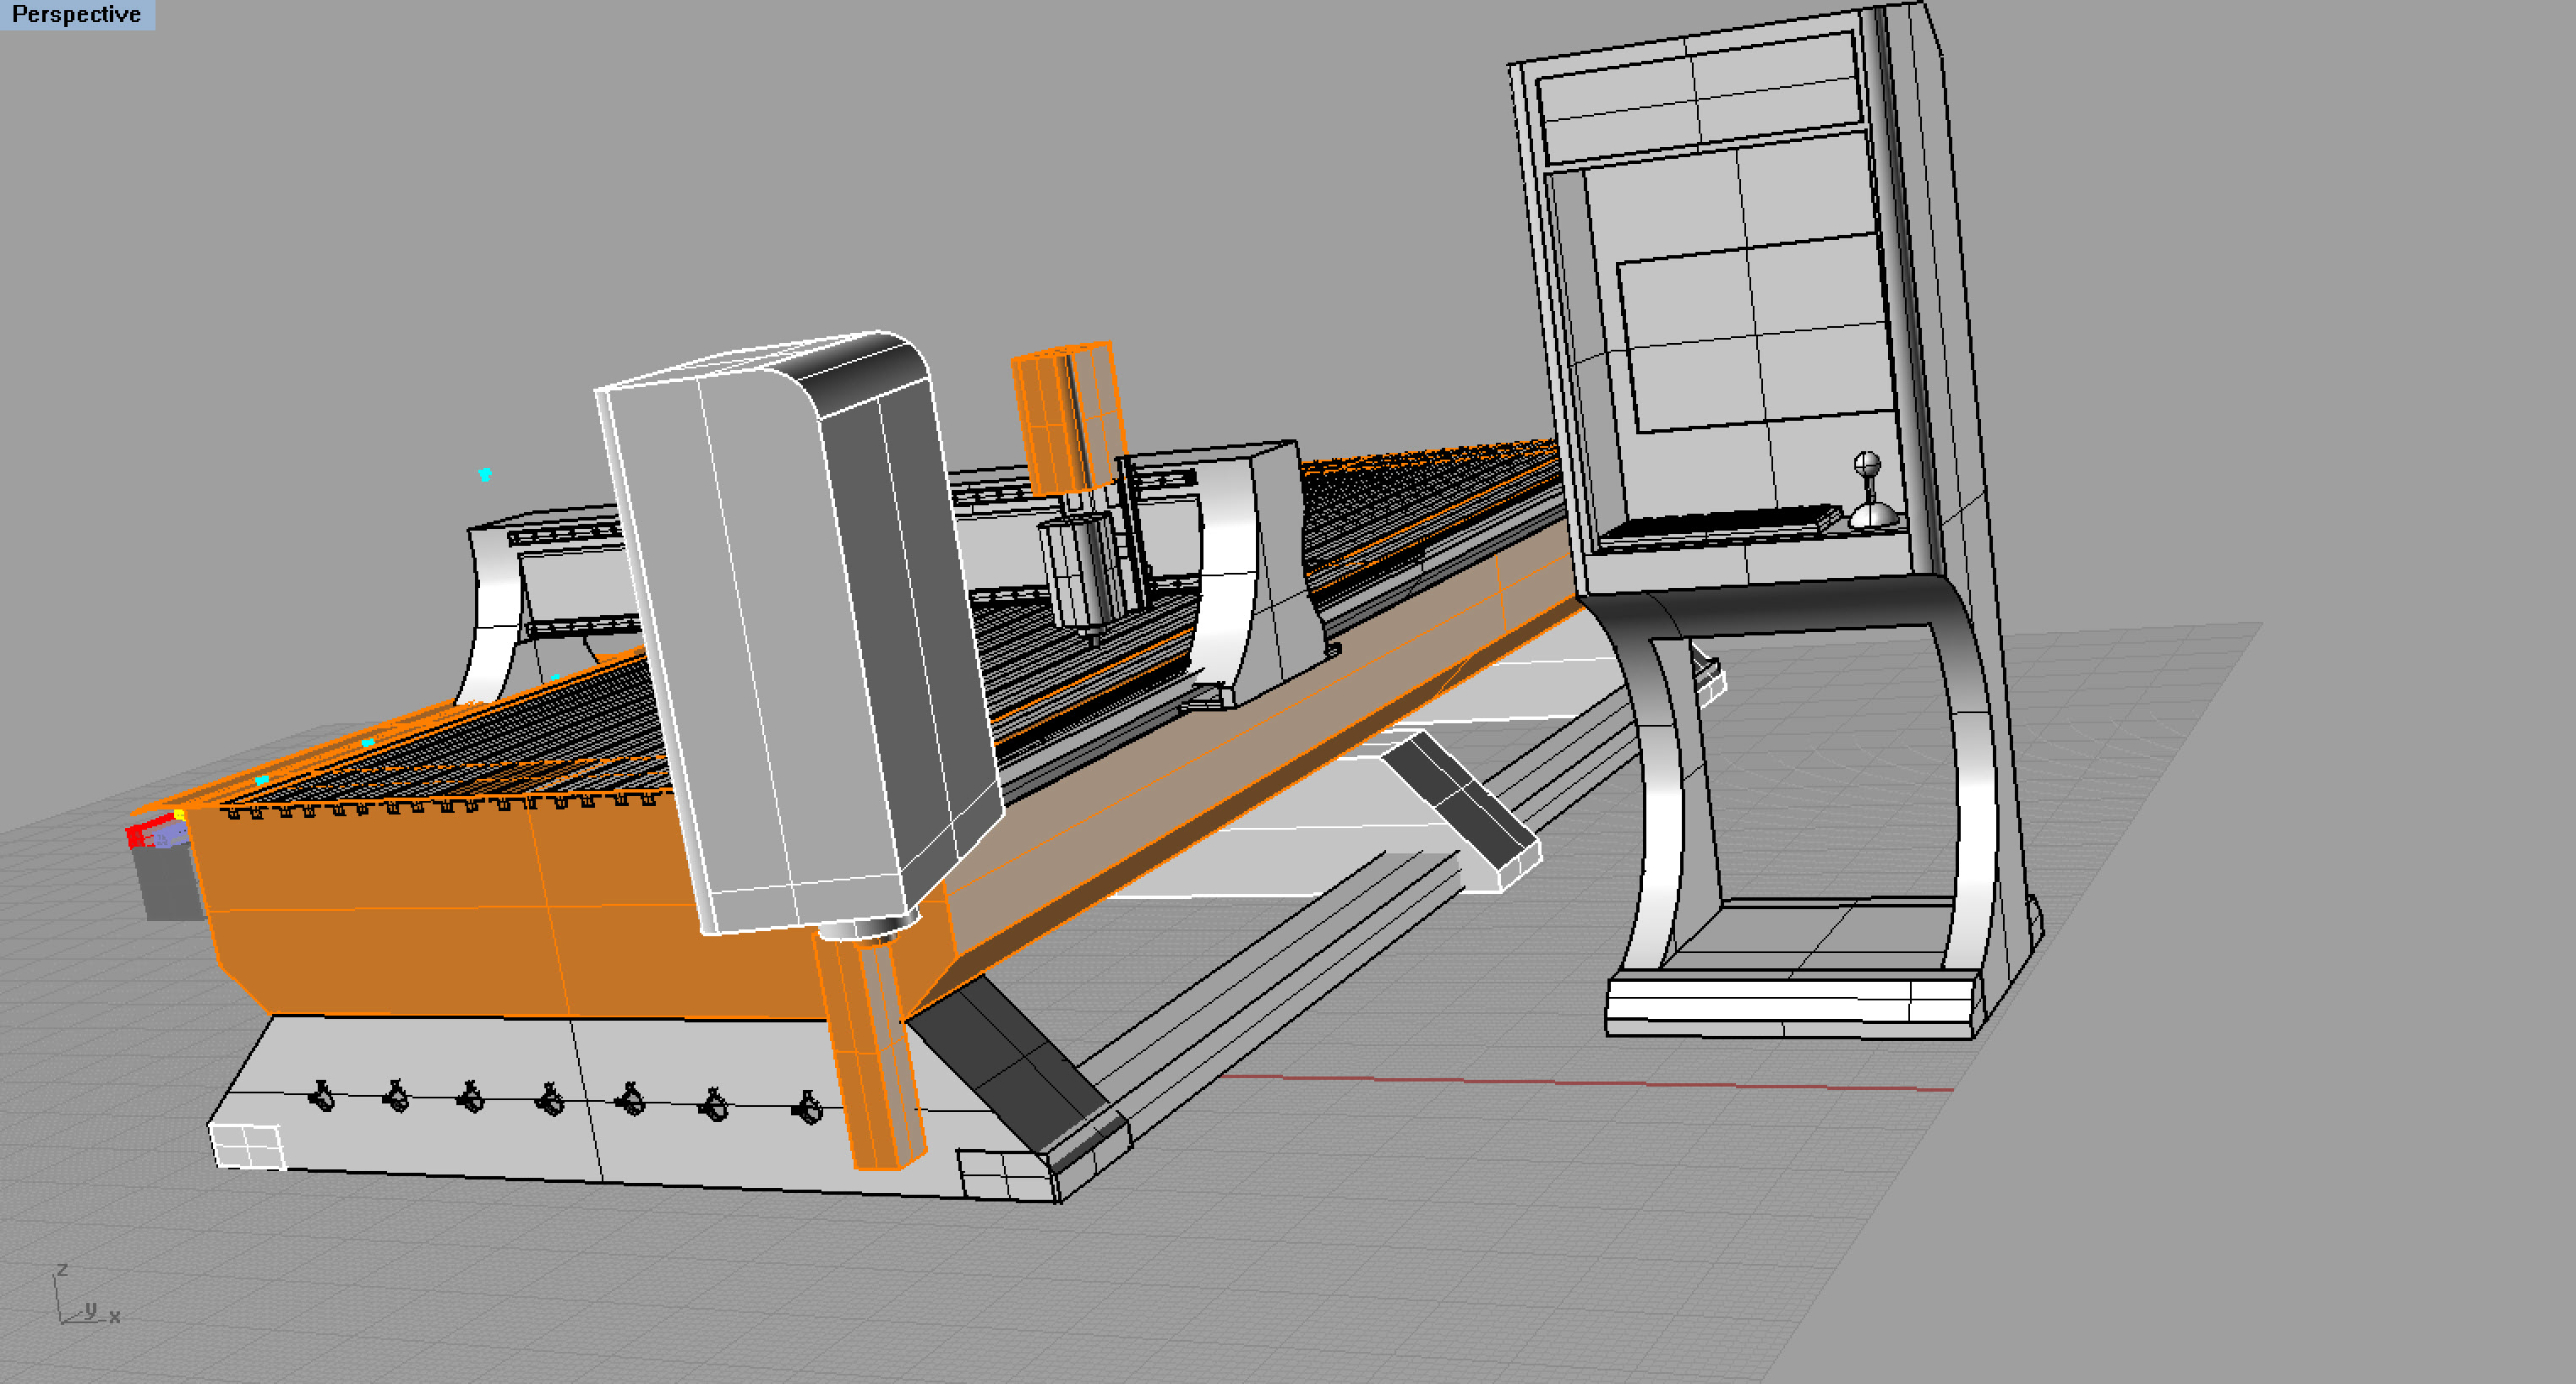Click the dark gray box below the red corner
2576x1384 pixels.
[x=170, y=885]
